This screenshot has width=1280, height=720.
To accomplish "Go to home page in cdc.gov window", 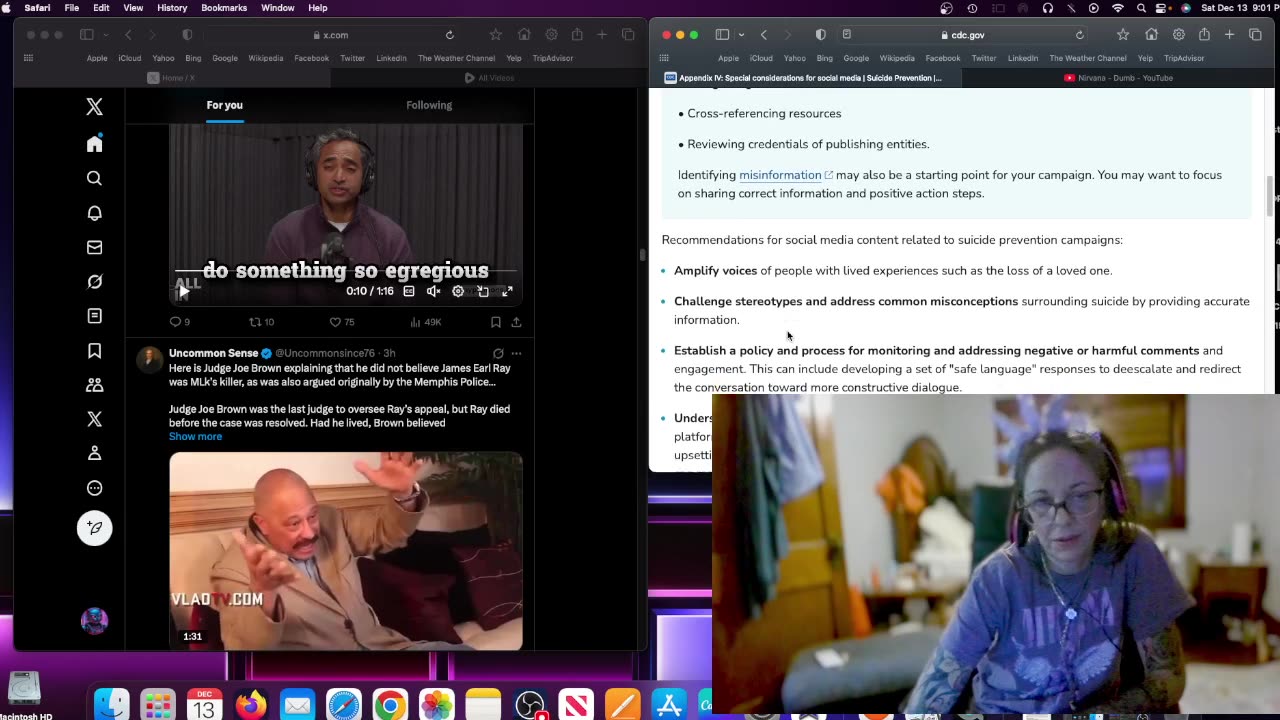I will click(x=1151, y=35).
